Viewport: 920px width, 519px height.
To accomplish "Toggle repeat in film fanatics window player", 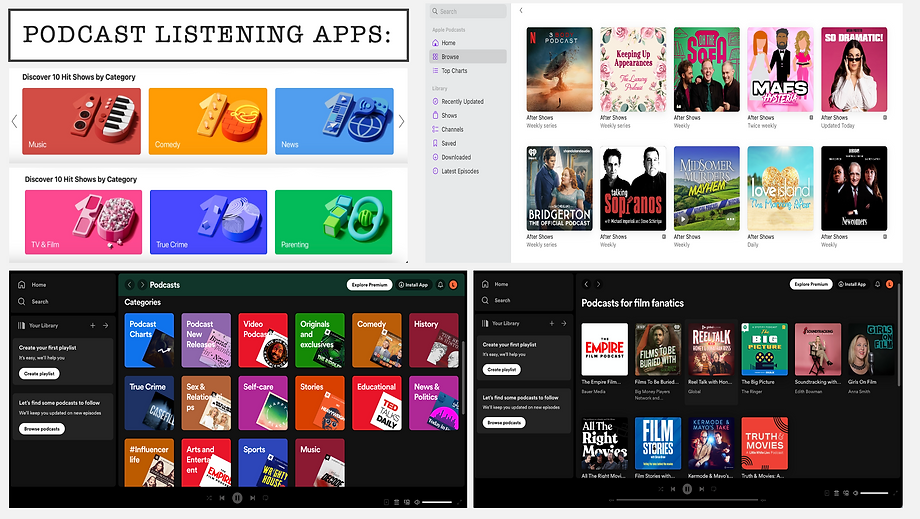I will pyautogui.click(x=713, y=489).
